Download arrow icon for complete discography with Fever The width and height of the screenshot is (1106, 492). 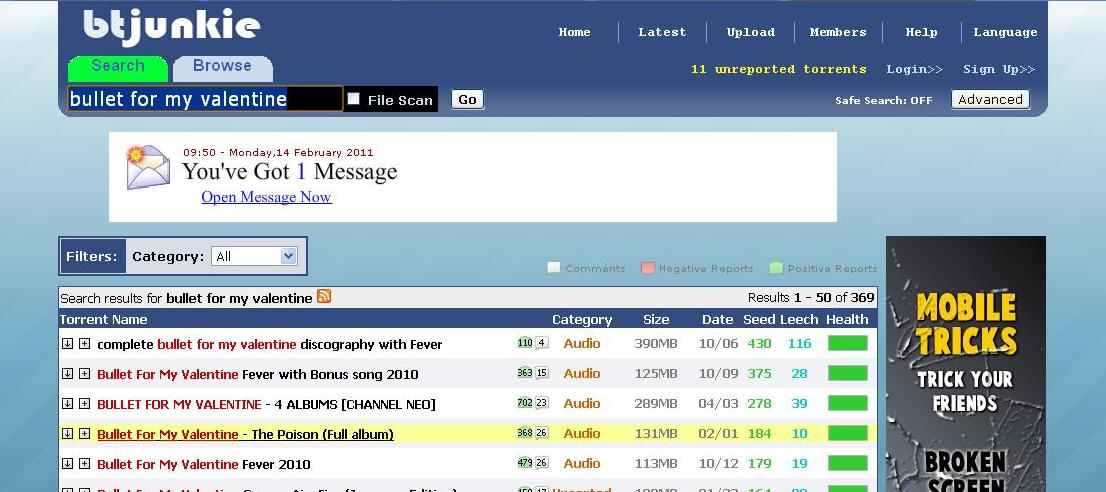[67, 344]
